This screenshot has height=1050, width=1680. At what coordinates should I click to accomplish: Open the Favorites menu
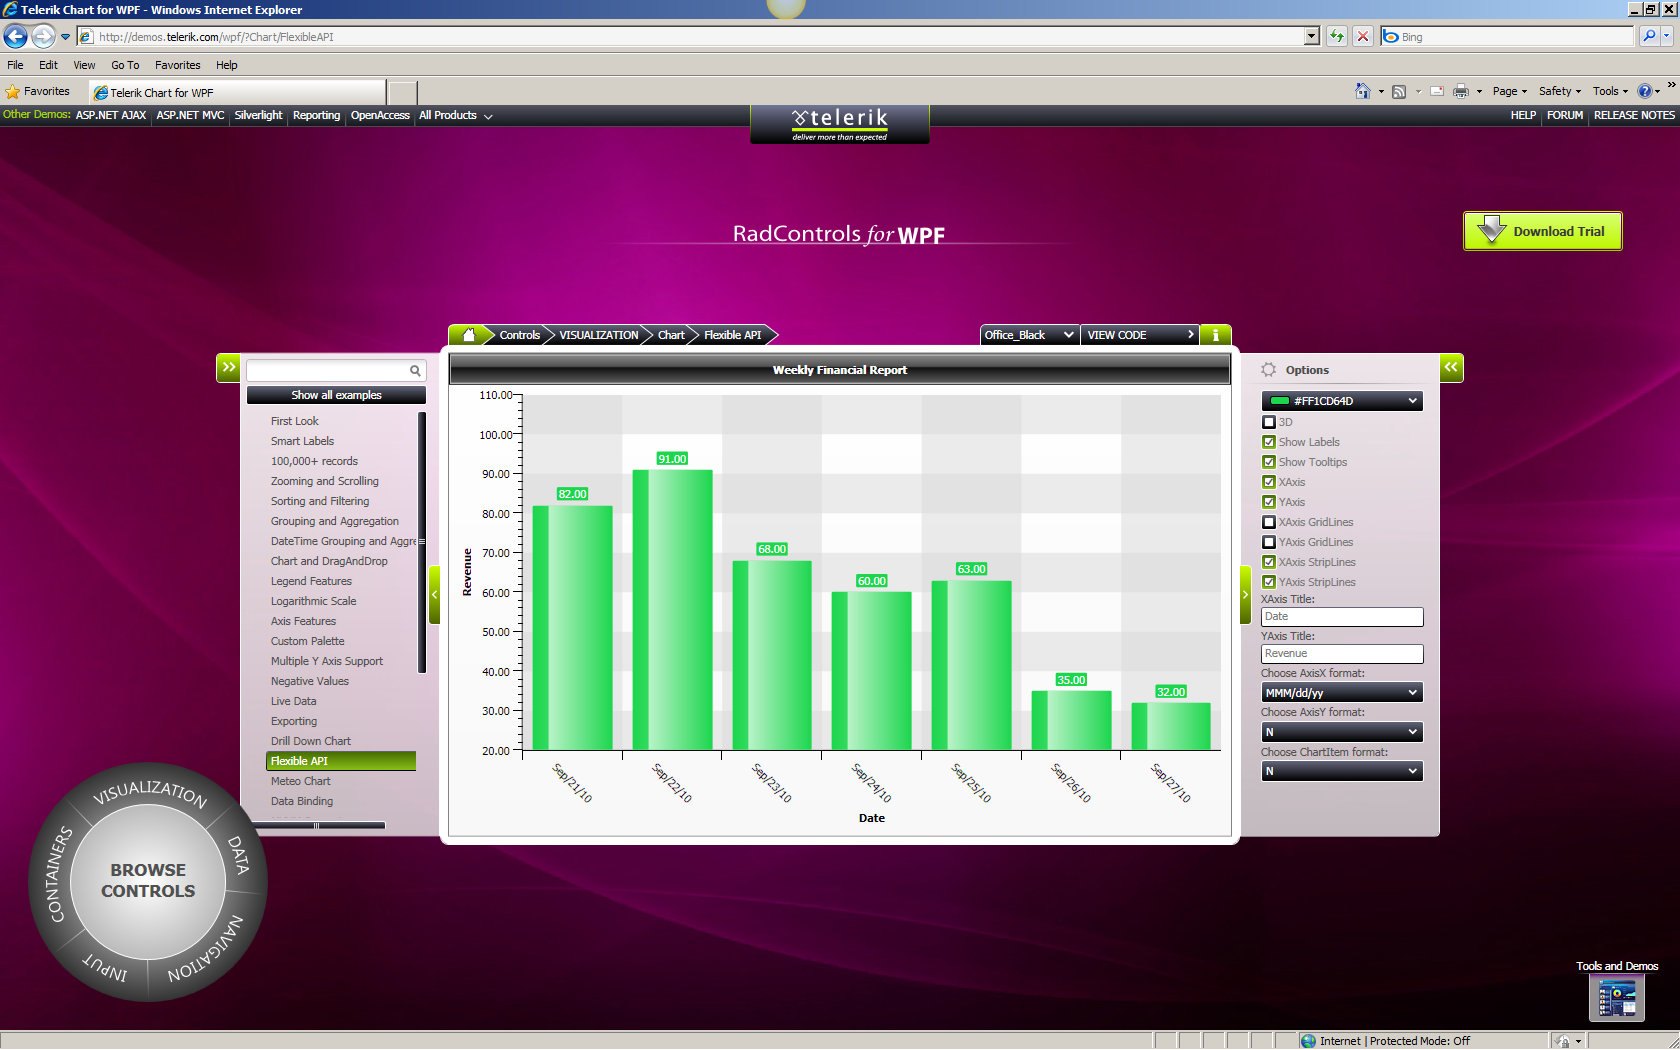(x=178, y=65)
